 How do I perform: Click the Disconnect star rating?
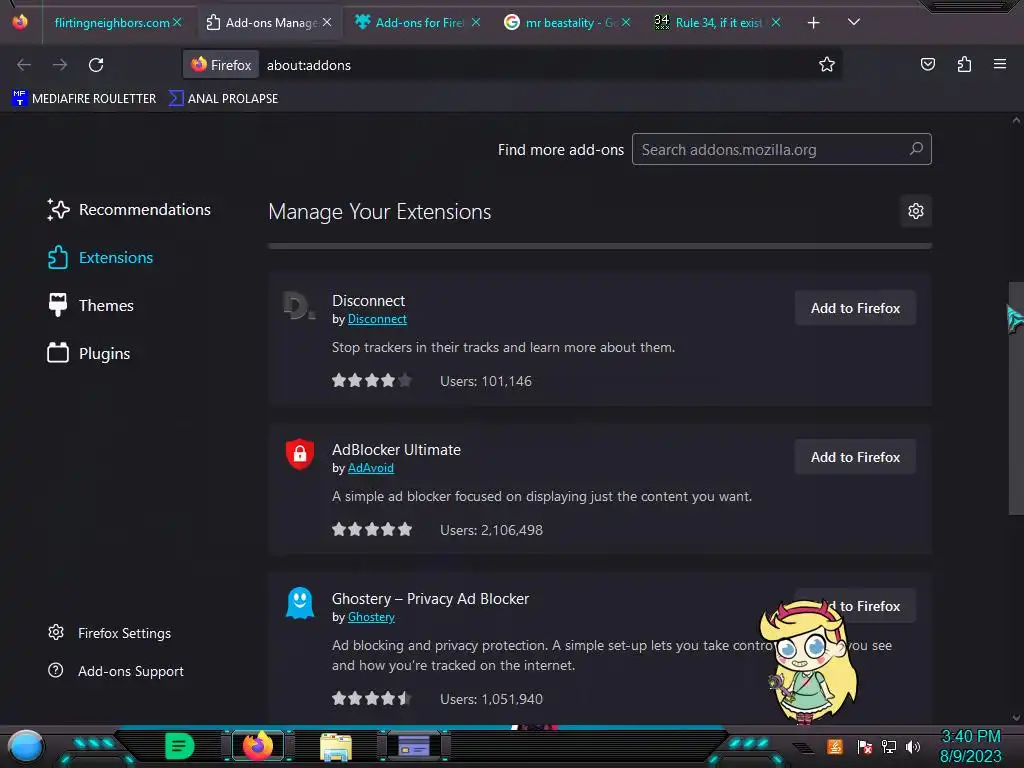(x=372, y=380)
